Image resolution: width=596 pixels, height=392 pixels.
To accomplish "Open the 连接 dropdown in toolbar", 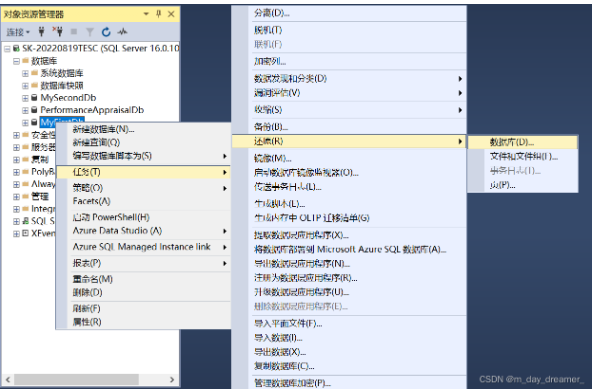I will tap(18, 32).
